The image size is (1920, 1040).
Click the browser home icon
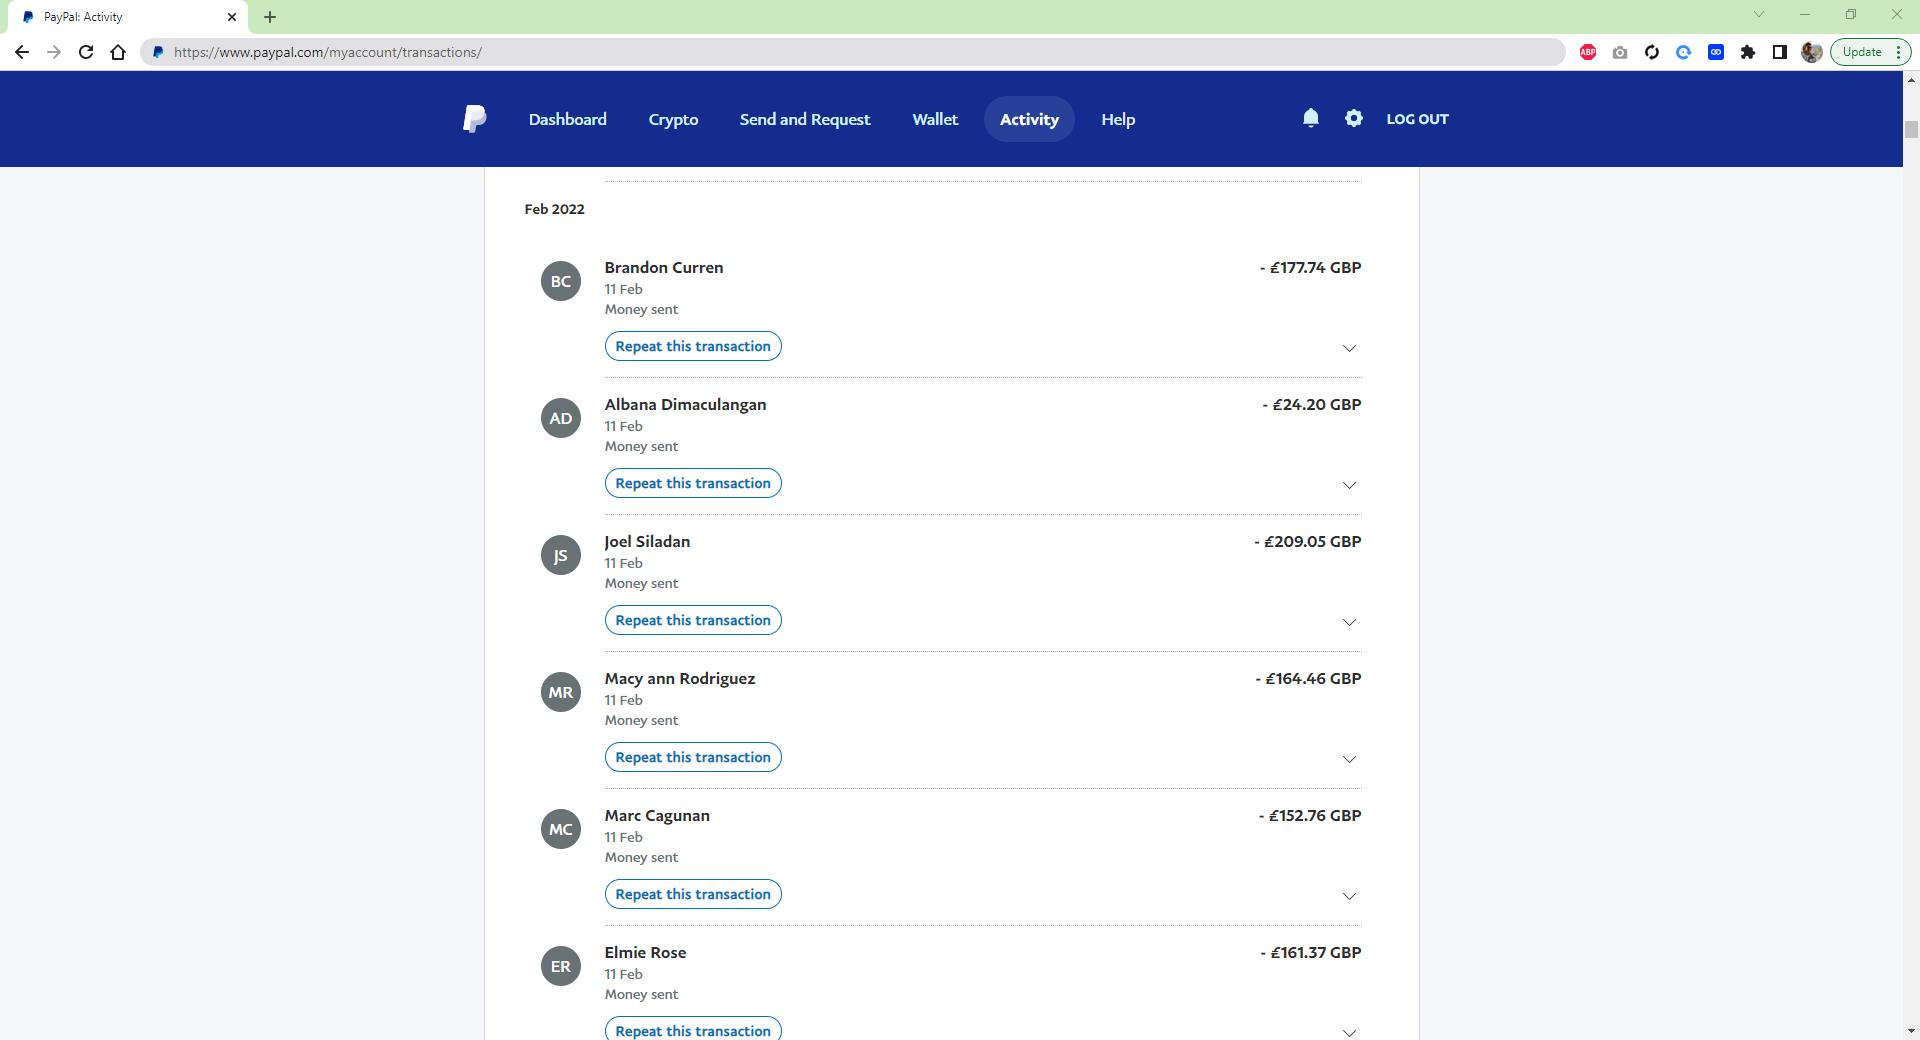tap(118, 52)
